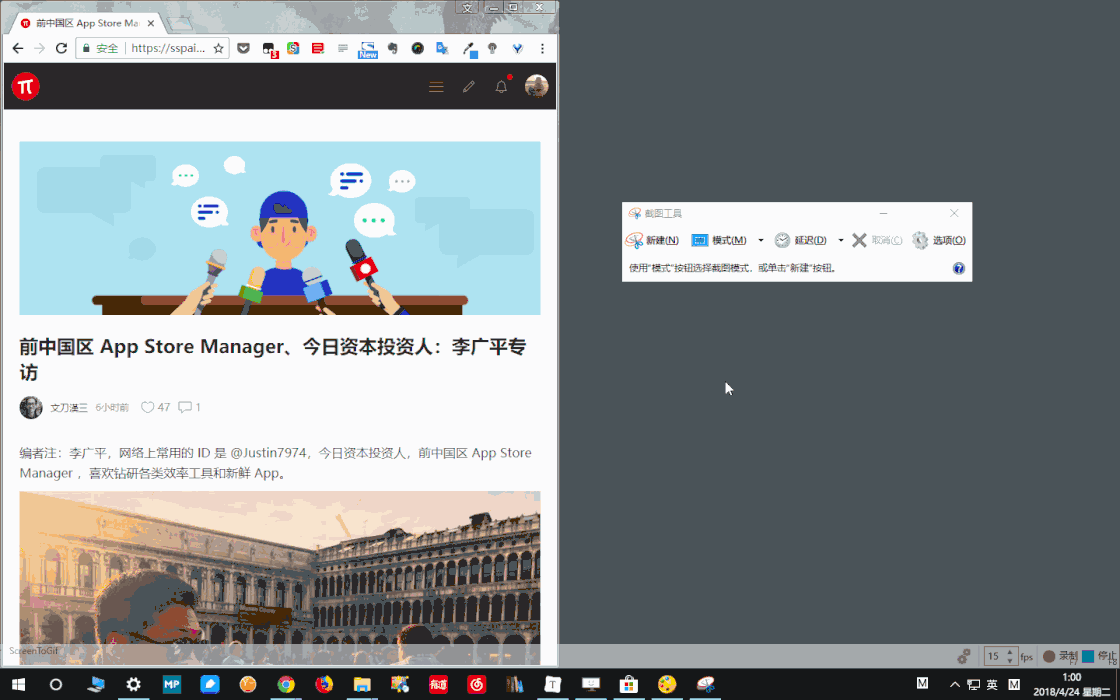The image size is (1120, 700).
Task: Go back in the Chrome browser
Action: coord(18,49)
